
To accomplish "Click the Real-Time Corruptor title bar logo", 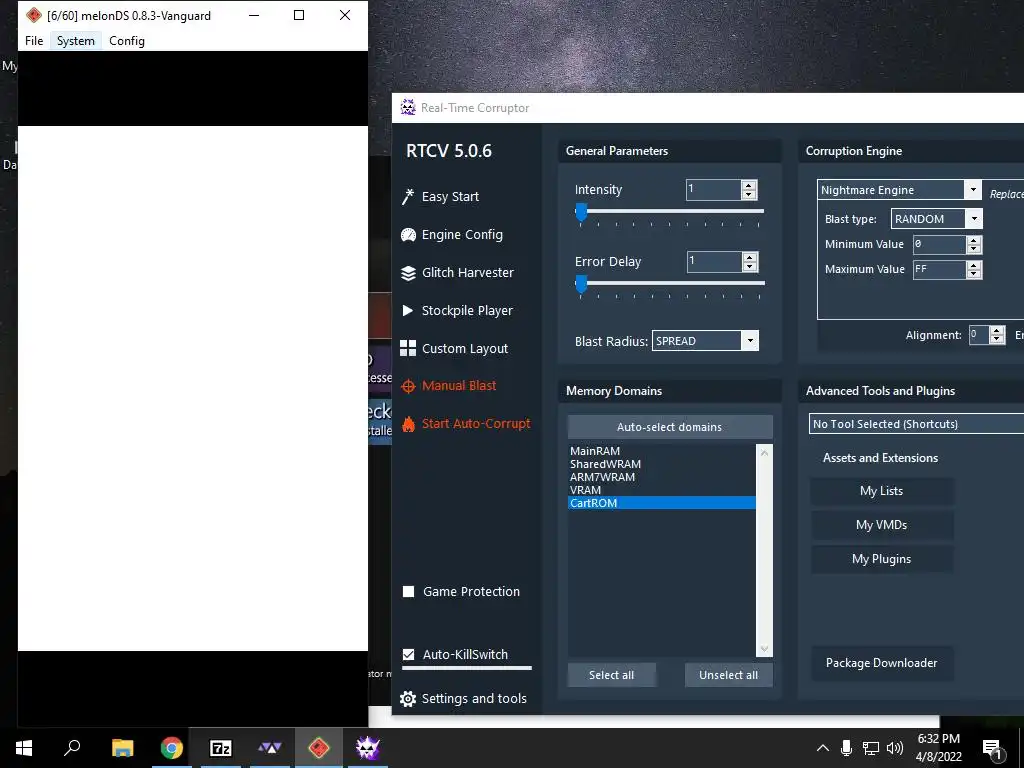I will tap(408, 108).
